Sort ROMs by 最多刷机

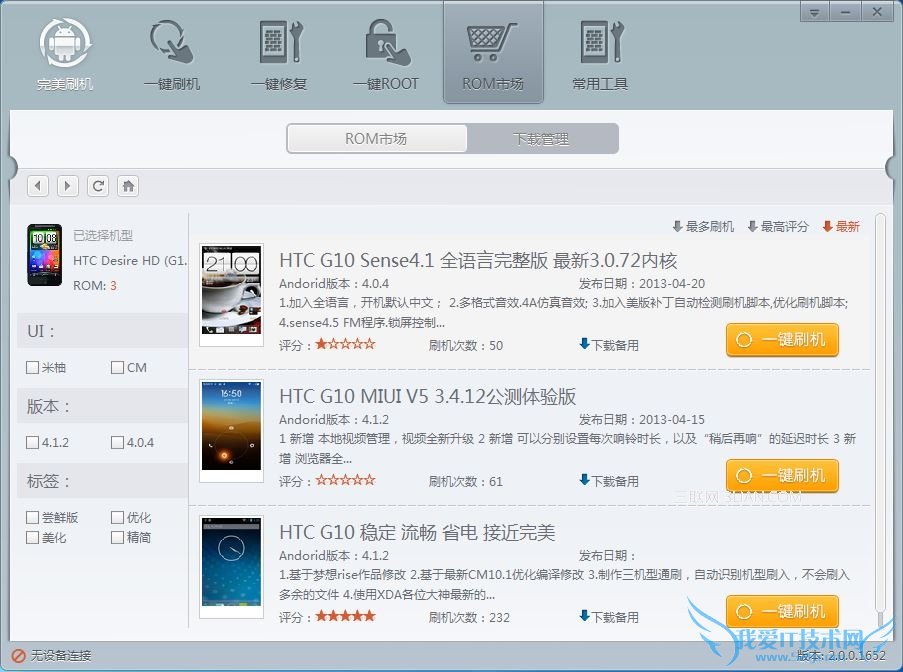(703, 227)
